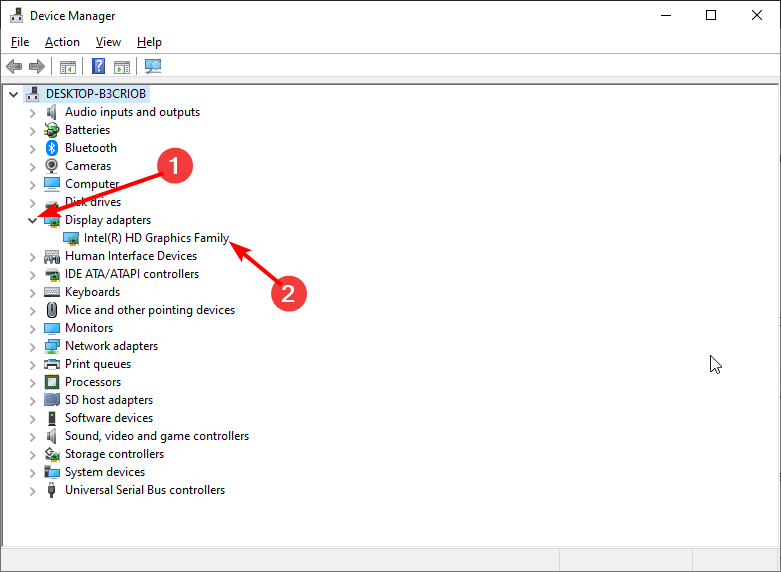The height and width of the screenshot is (572, 781).
Task: Click the Universal Serial Bus controllers USB icon
Action: 51,490
